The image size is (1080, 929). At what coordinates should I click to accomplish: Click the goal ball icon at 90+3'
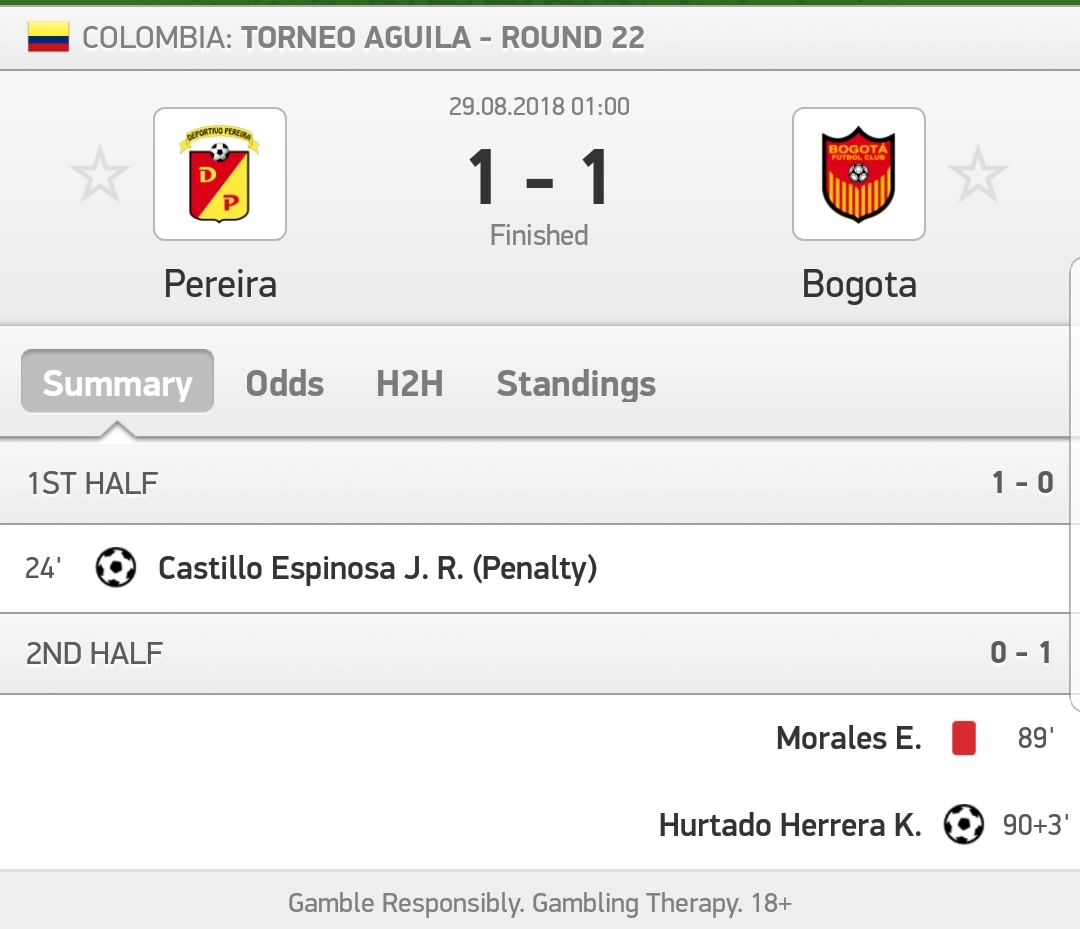tap(964, 824)
